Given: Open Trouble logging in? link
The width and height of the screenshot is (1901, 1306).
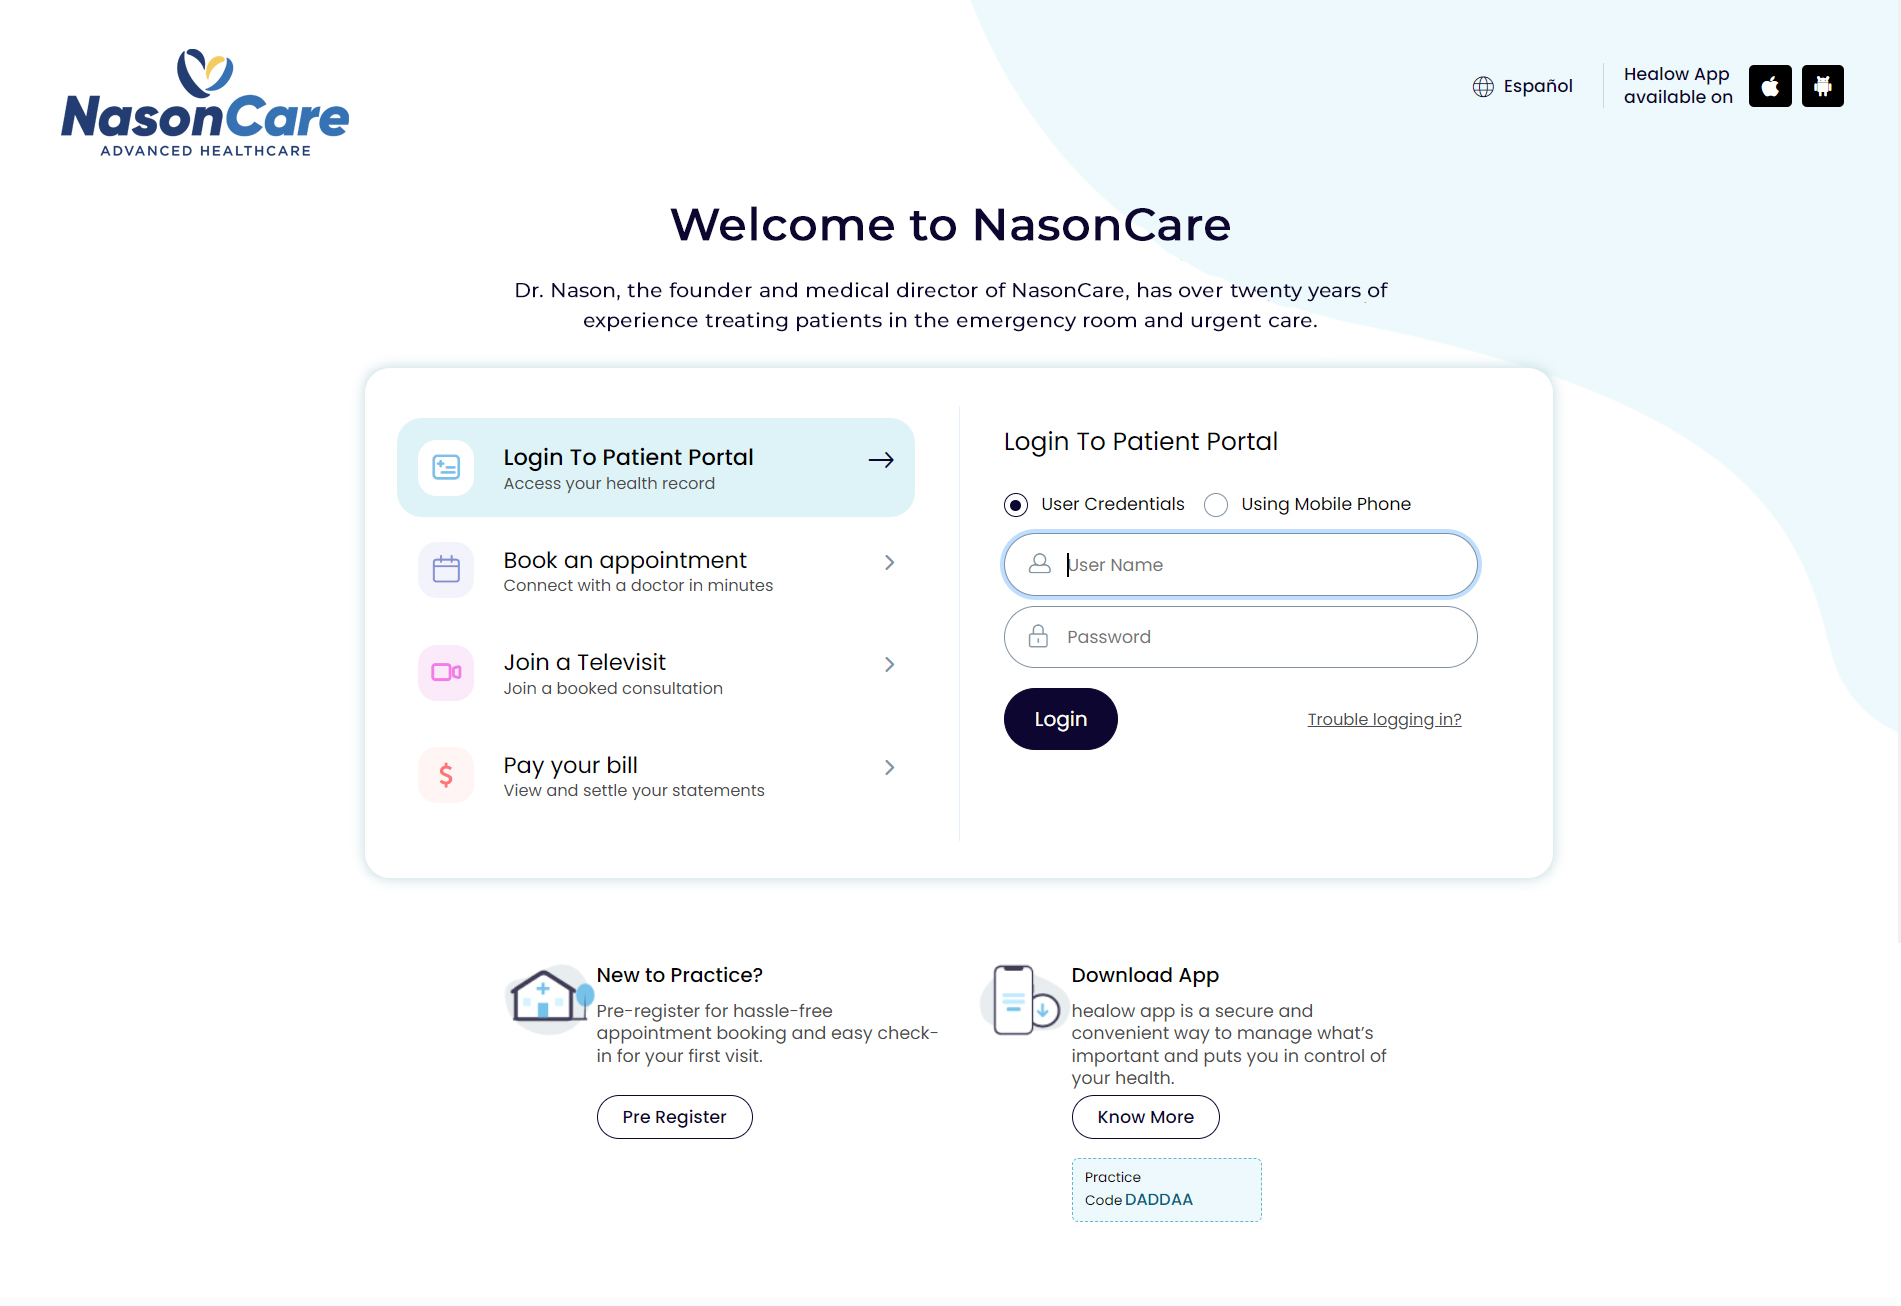Looking at the screenshot, I should [x=1385, y=720].
